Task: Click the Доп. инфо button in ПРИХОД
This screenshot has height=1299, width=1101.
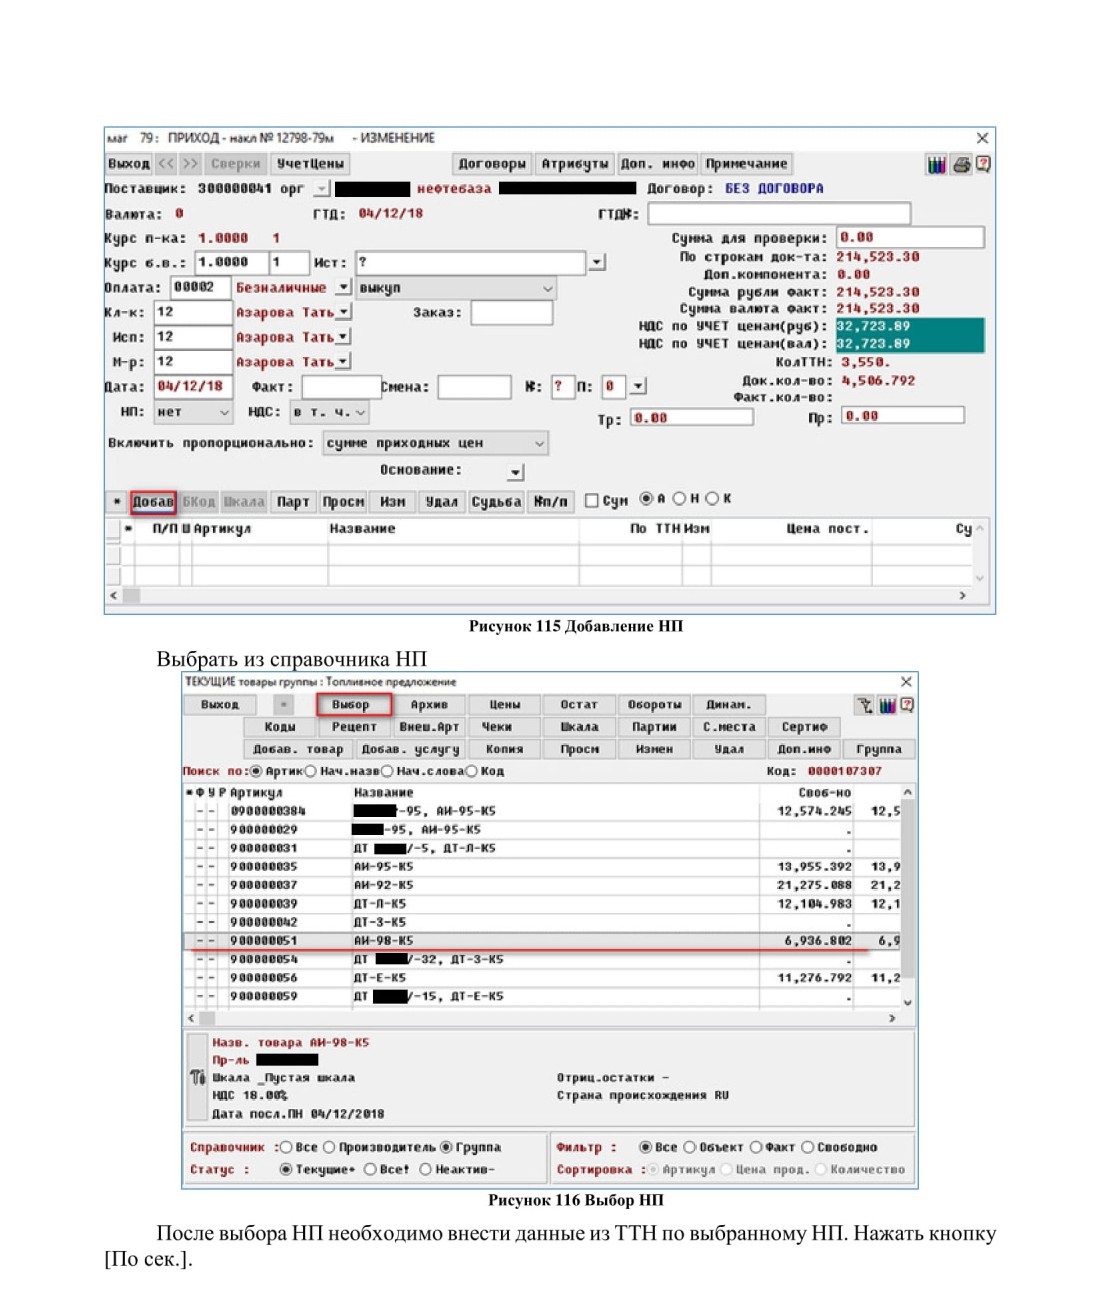Action: pyautogui.click(x=657, y=164)
